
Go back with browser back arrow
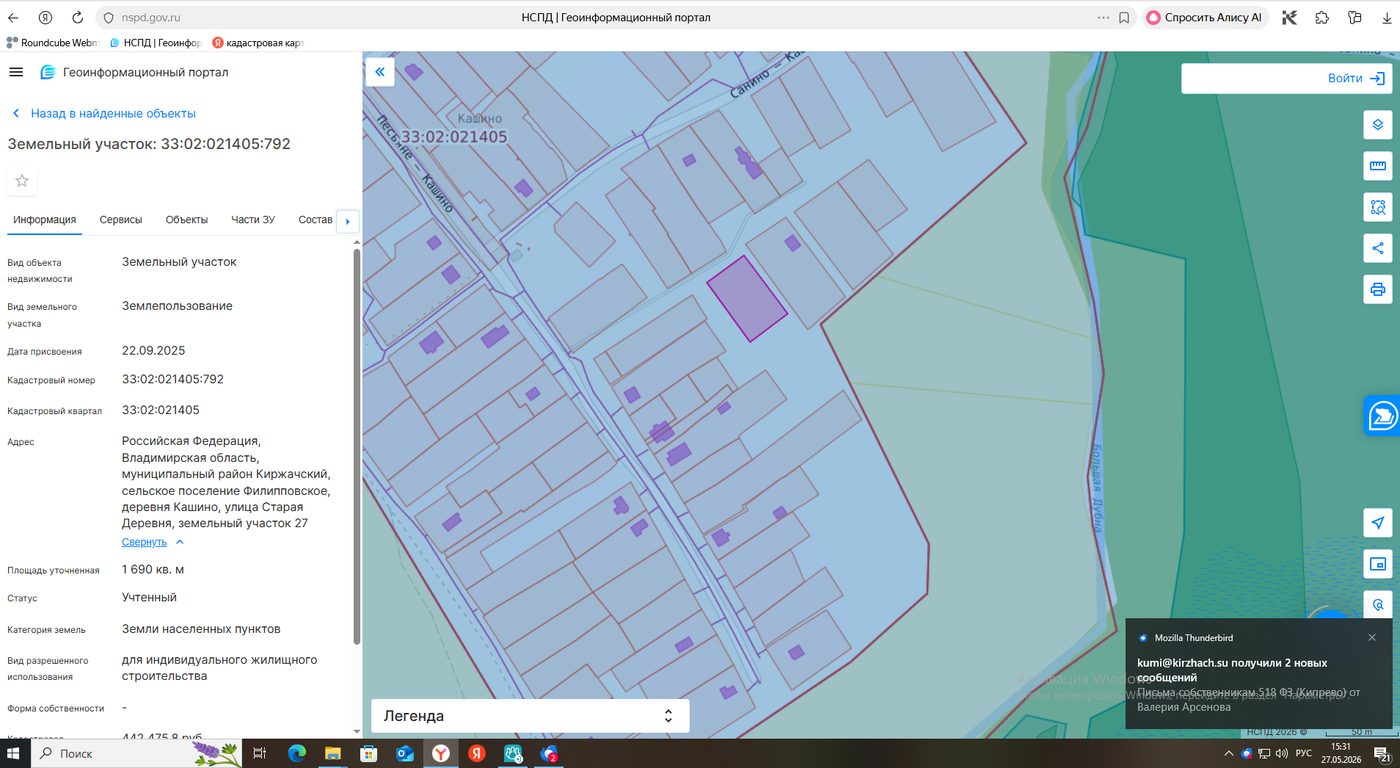tap(15, 18)
